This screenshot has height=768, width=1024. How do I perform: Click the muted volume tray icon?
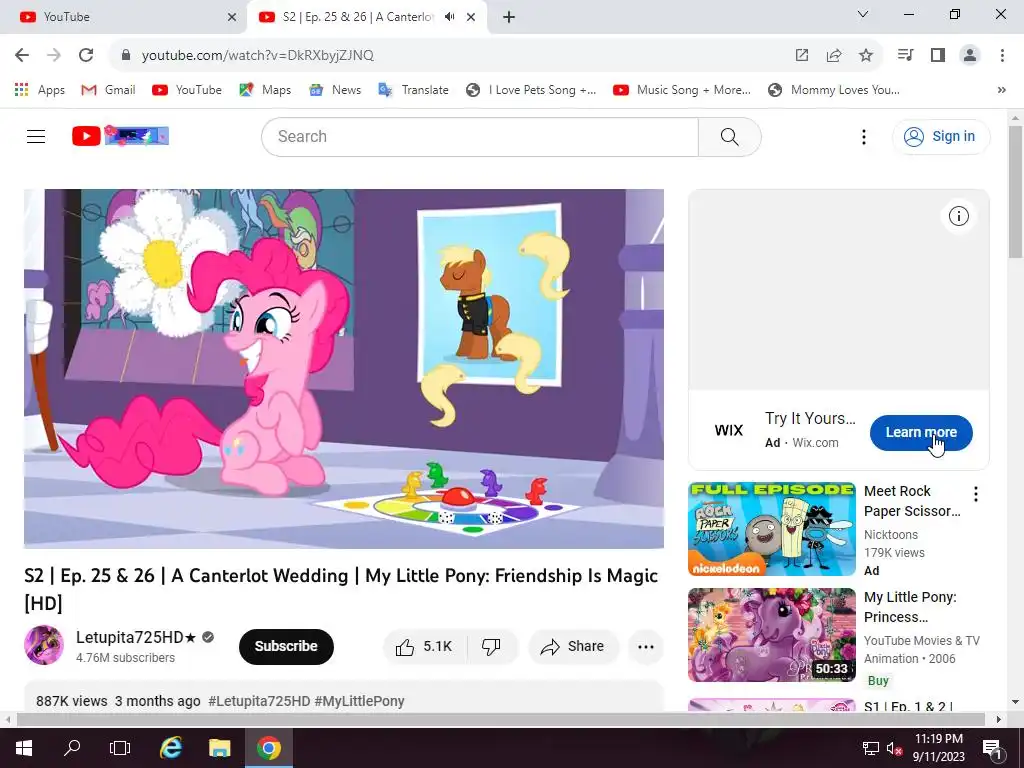point(894,748)
